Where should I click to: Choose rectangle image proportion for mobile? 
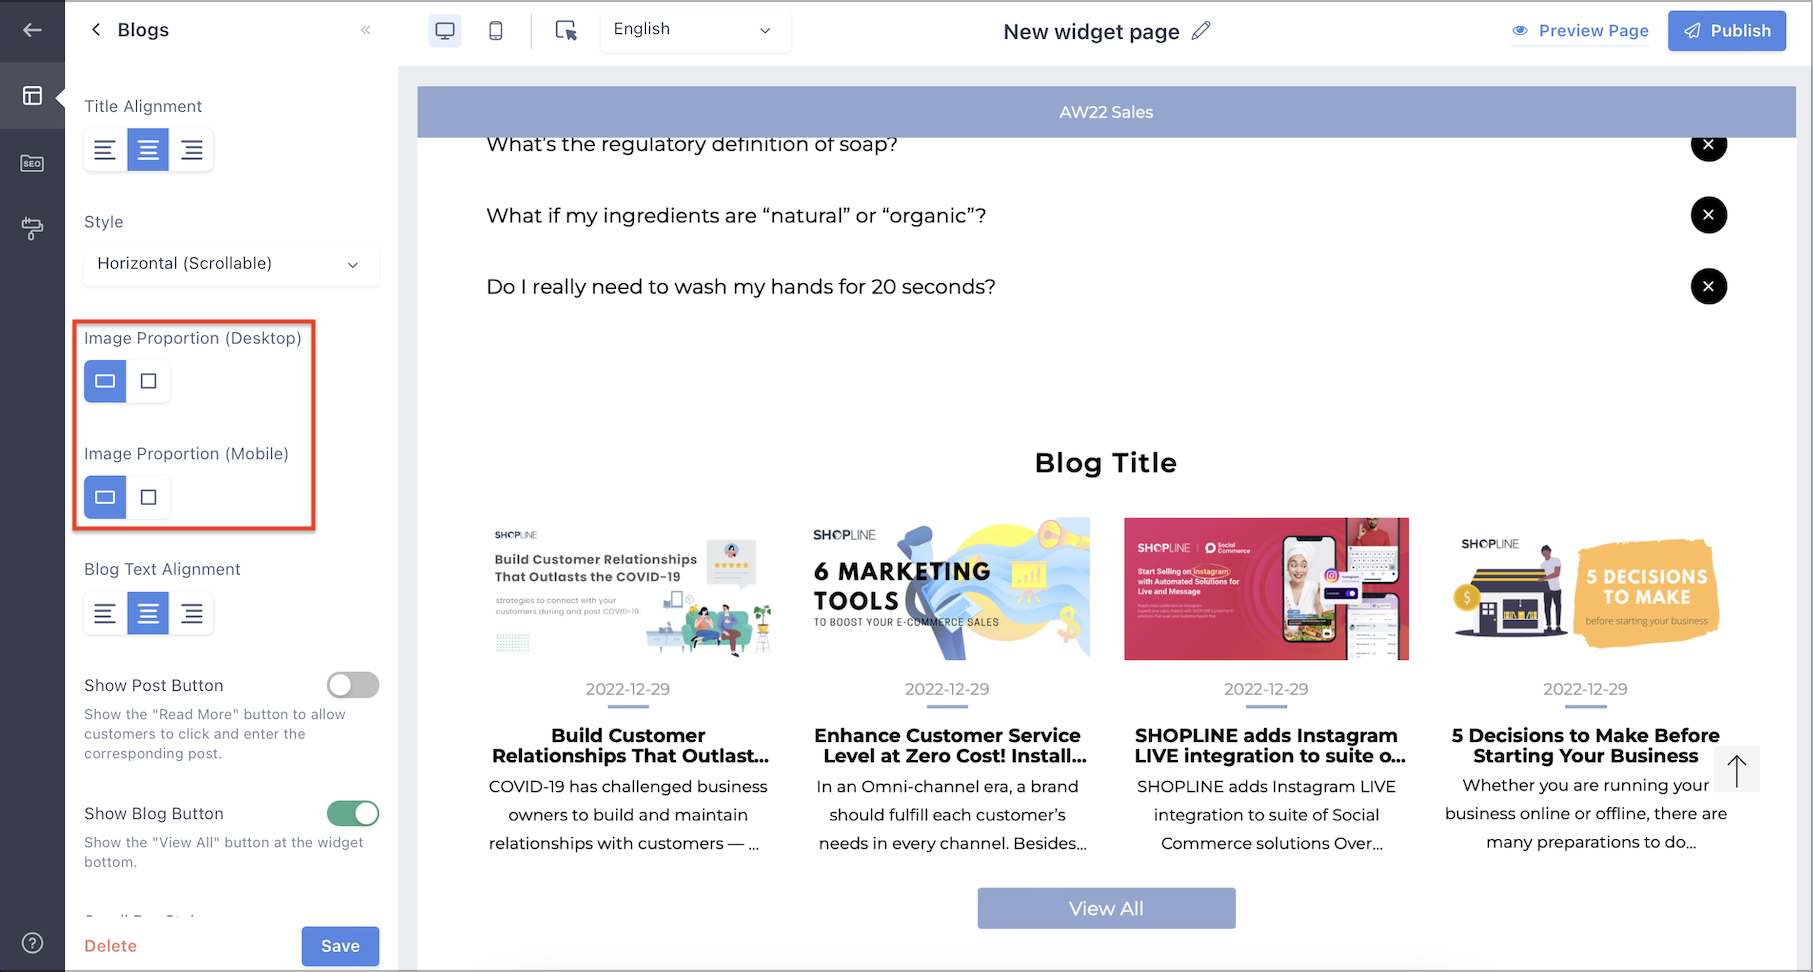pos(105,497)
